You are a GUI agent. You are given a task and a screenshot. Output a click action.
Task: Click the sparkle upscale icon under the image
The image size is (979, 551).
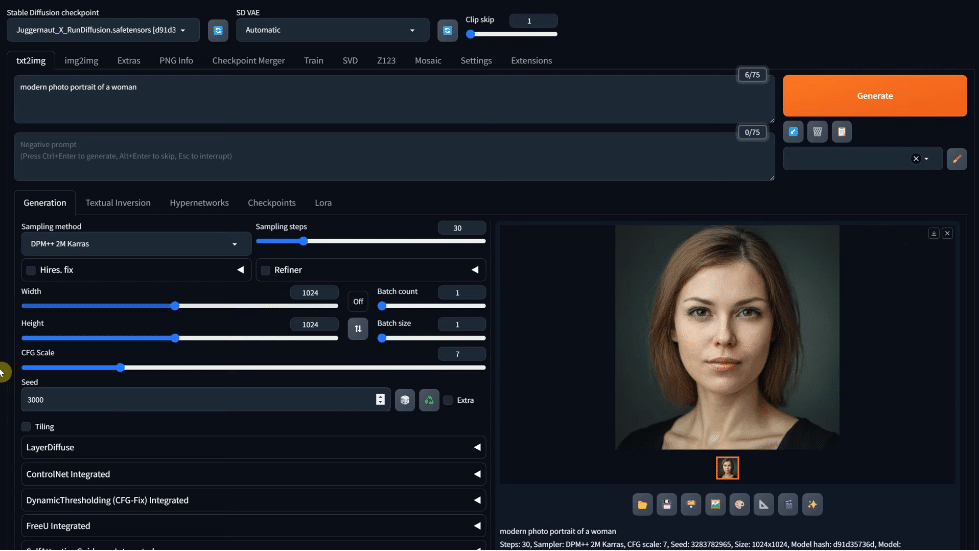(x=813, y=504)
